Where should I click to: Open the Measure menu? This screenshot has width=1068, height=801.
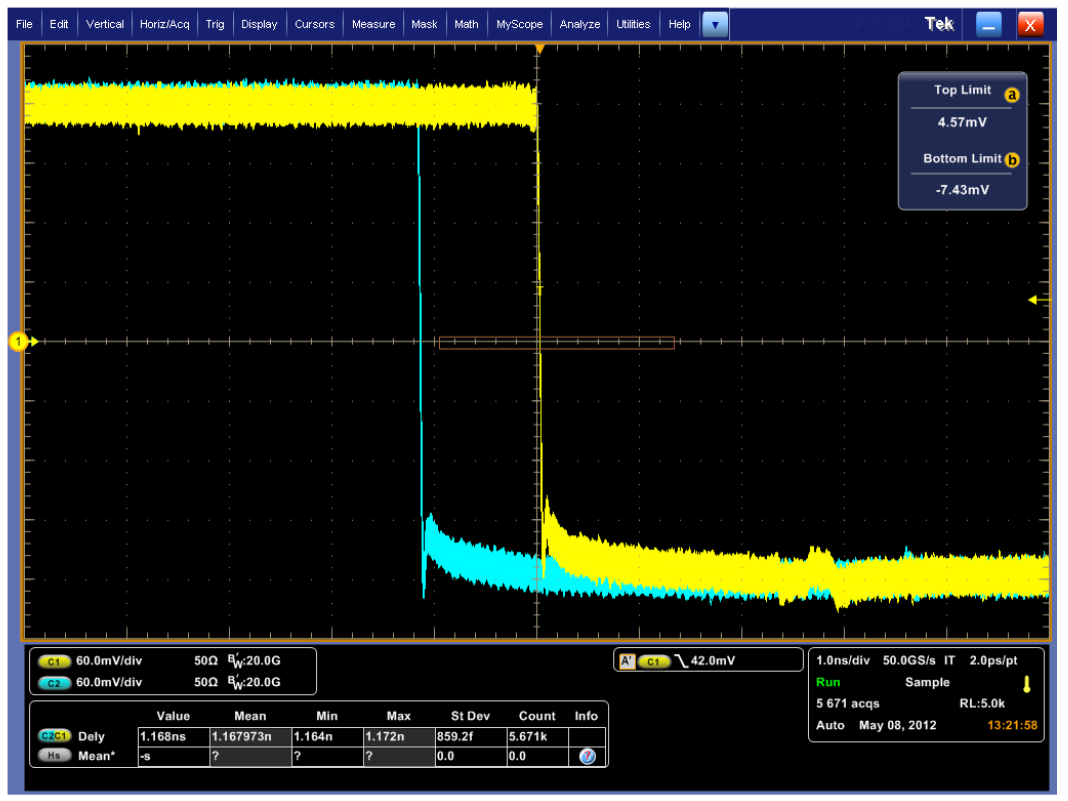coord(373,24)
